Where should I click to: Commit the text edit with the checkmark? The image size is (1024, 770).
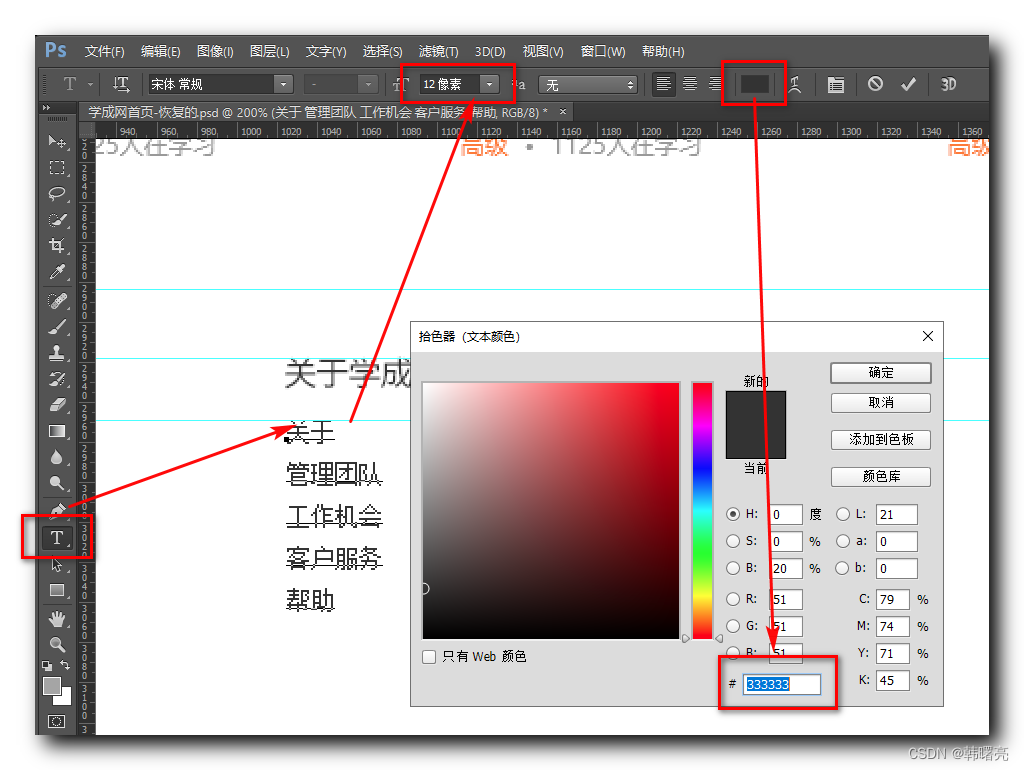tap(908, 84)
